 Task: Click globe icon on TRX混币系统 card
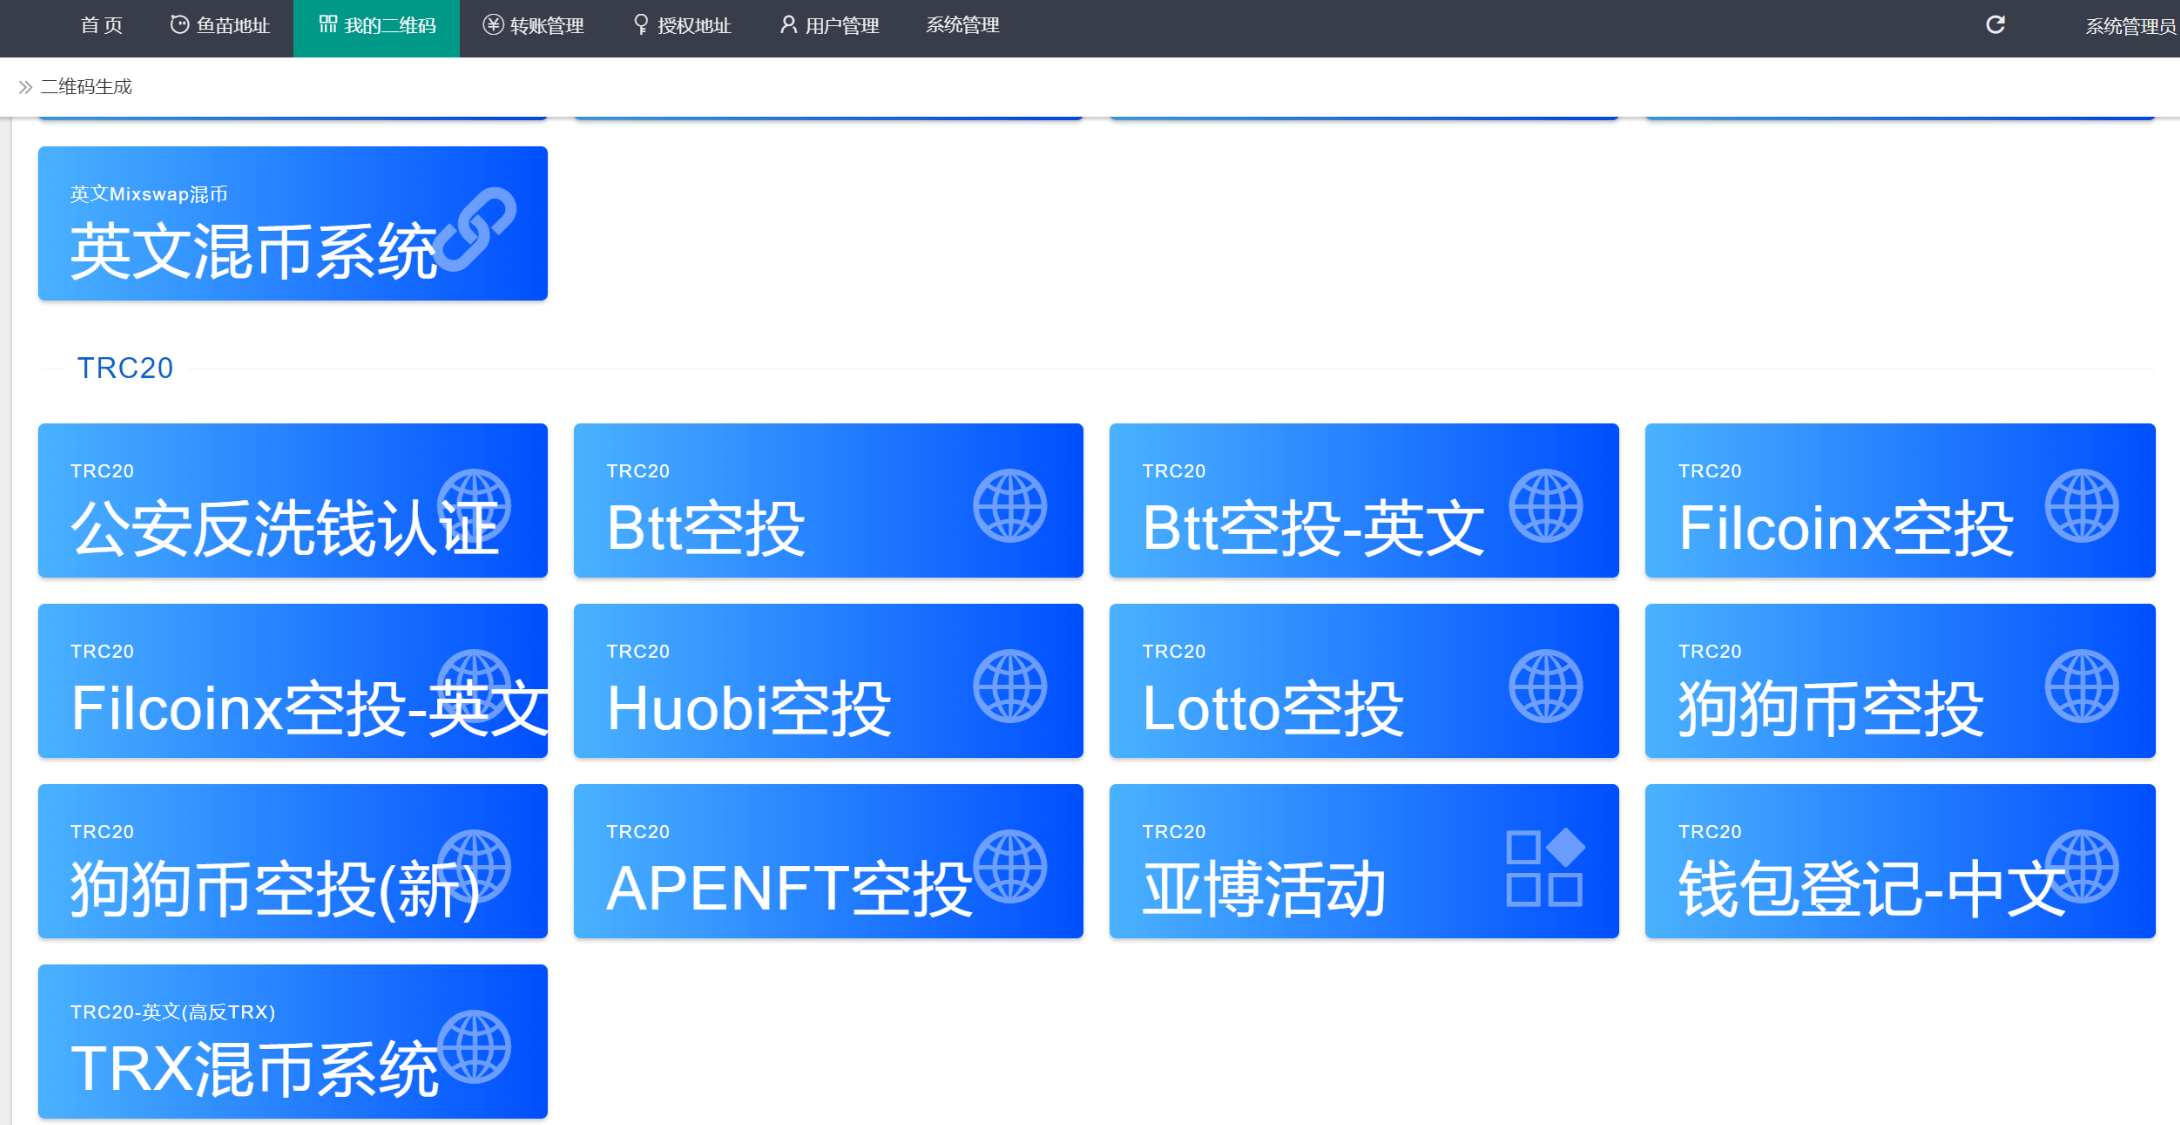click(475, 1047)
